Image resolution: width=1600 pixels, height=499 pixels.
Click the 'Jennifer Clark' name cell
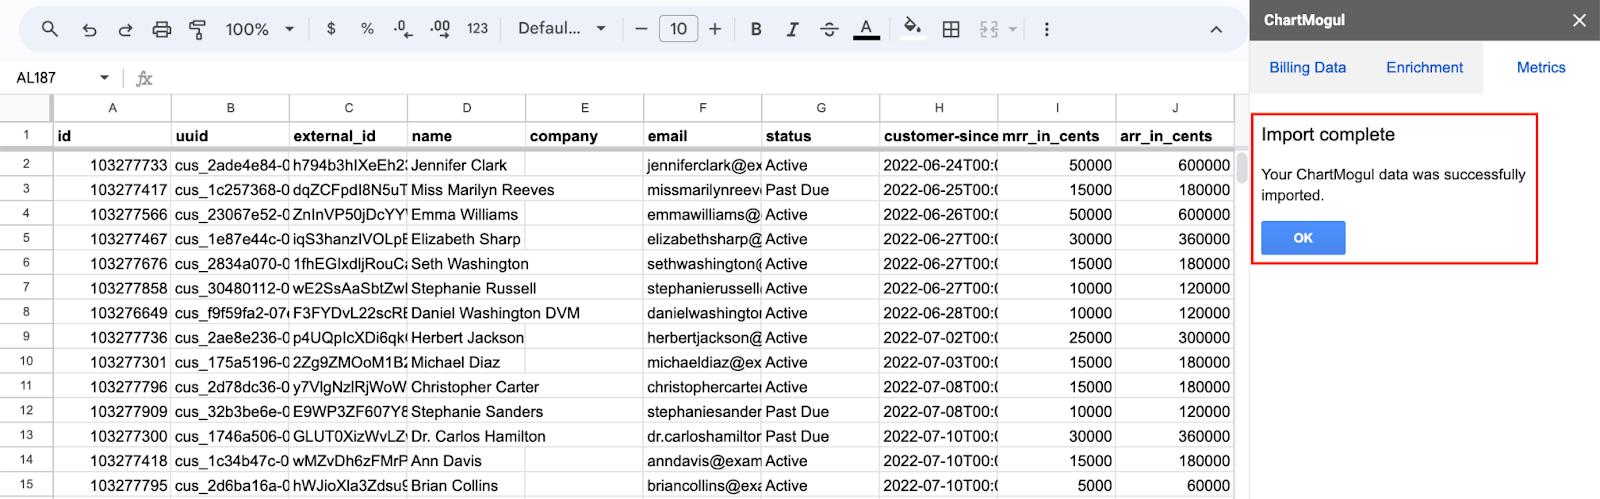(x=466, y=165)
